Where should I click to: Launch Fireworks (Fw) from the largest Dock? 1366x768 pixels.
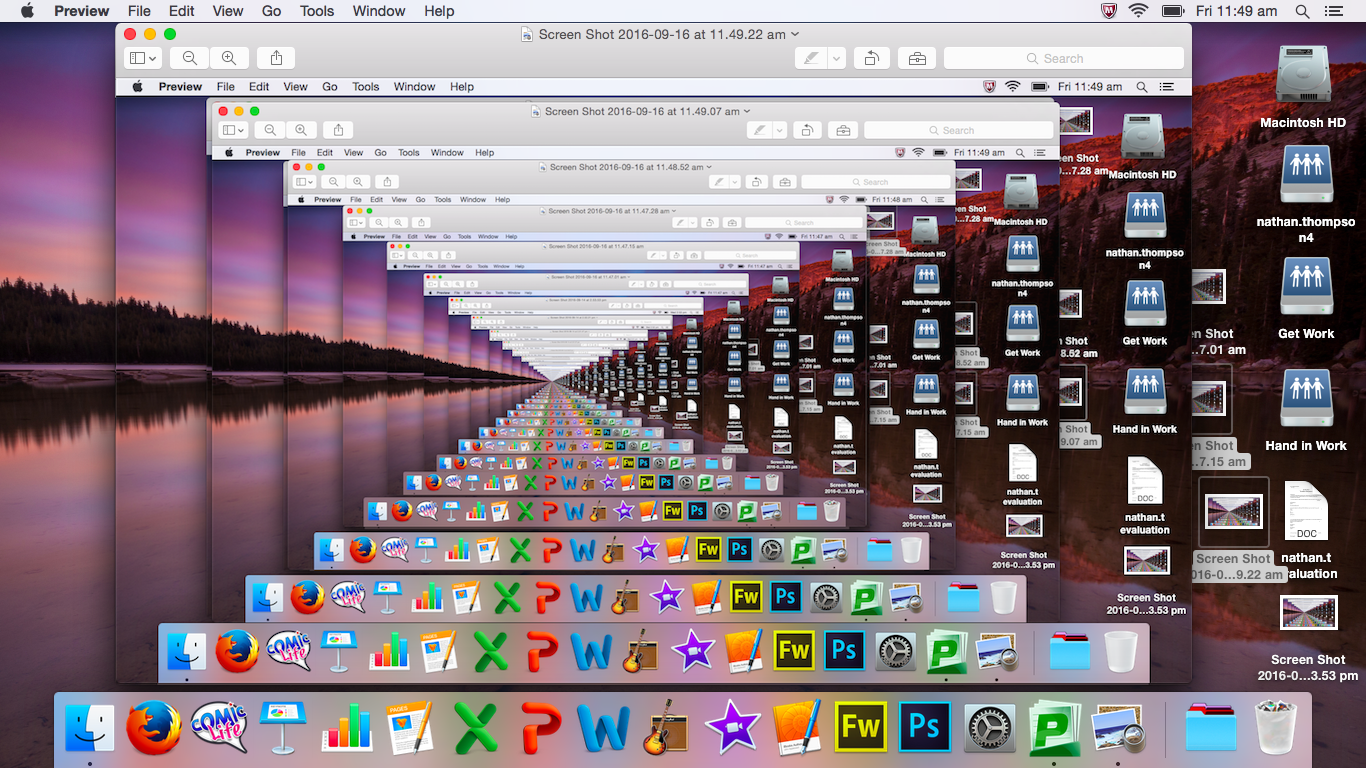coord(861,727)
